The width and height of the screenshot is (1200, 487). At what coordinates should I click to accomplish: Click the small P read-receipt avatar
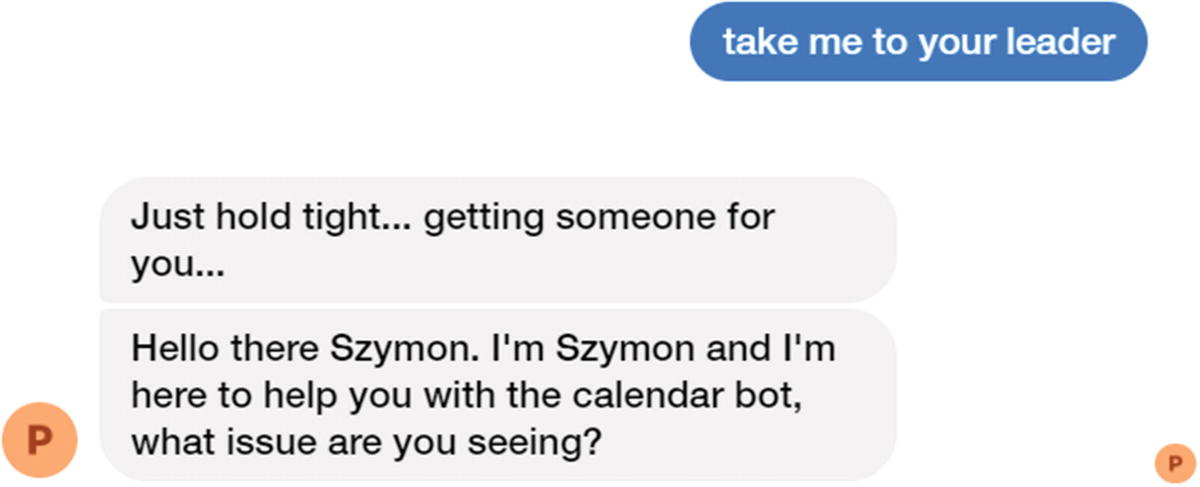tap(1170, 461)
